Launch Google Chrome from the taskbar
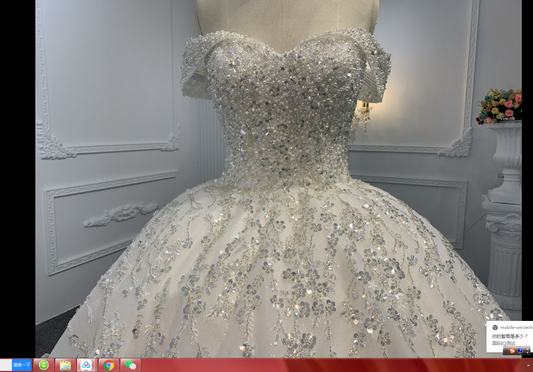The width and height of the screenshot is (533, 372). (x=109, y=365)
